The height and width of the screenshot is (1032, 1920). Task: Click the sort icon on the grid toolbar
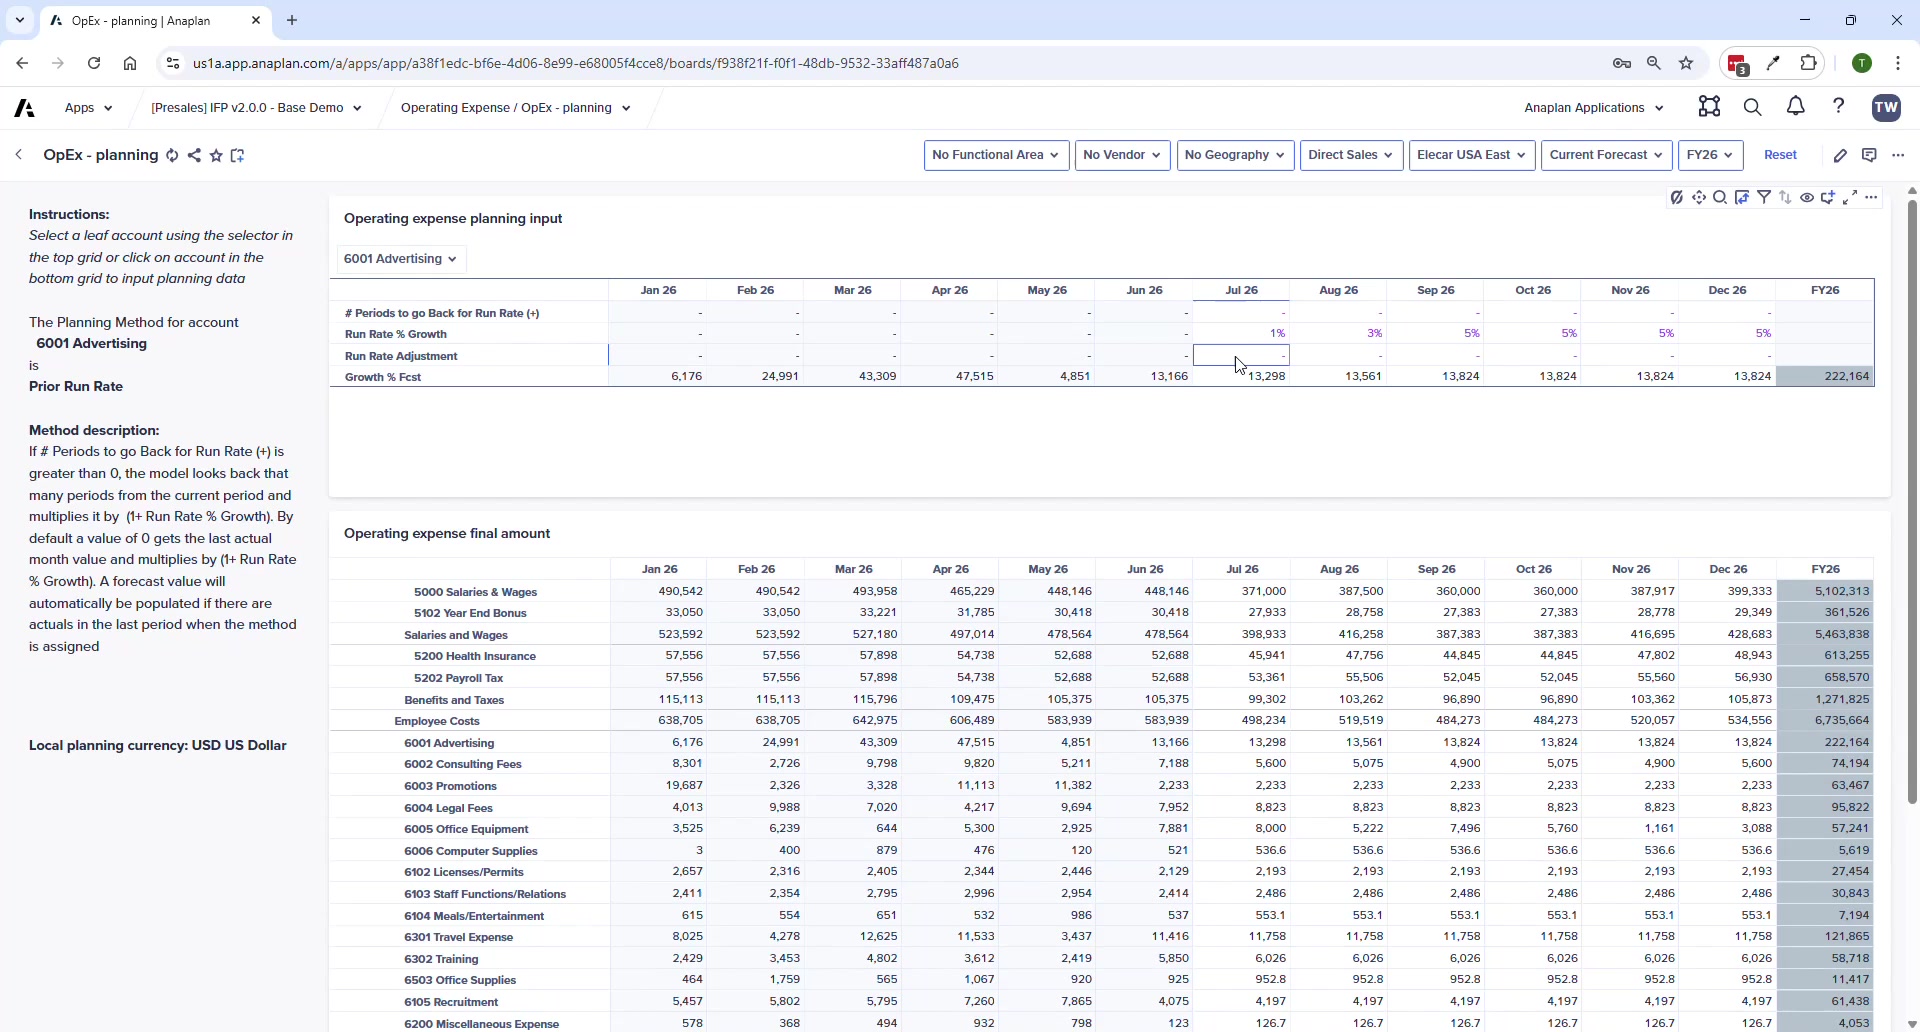(1786, 197)
